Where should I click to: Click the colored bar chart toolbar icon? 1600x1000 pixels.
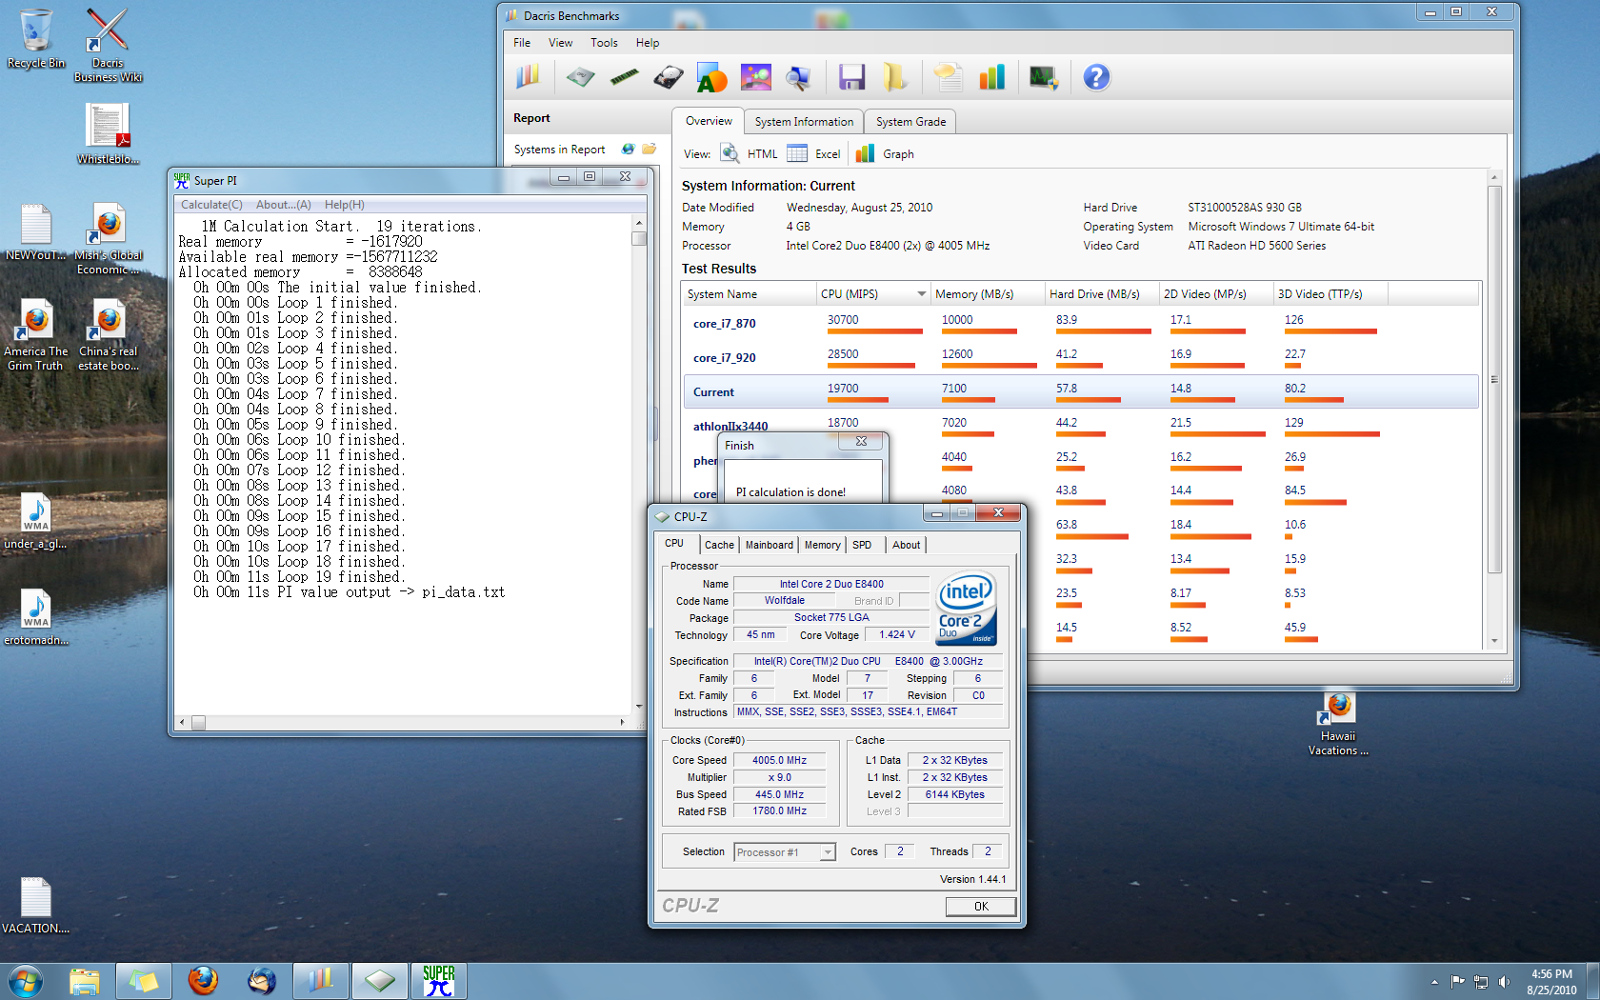(991, 77)
